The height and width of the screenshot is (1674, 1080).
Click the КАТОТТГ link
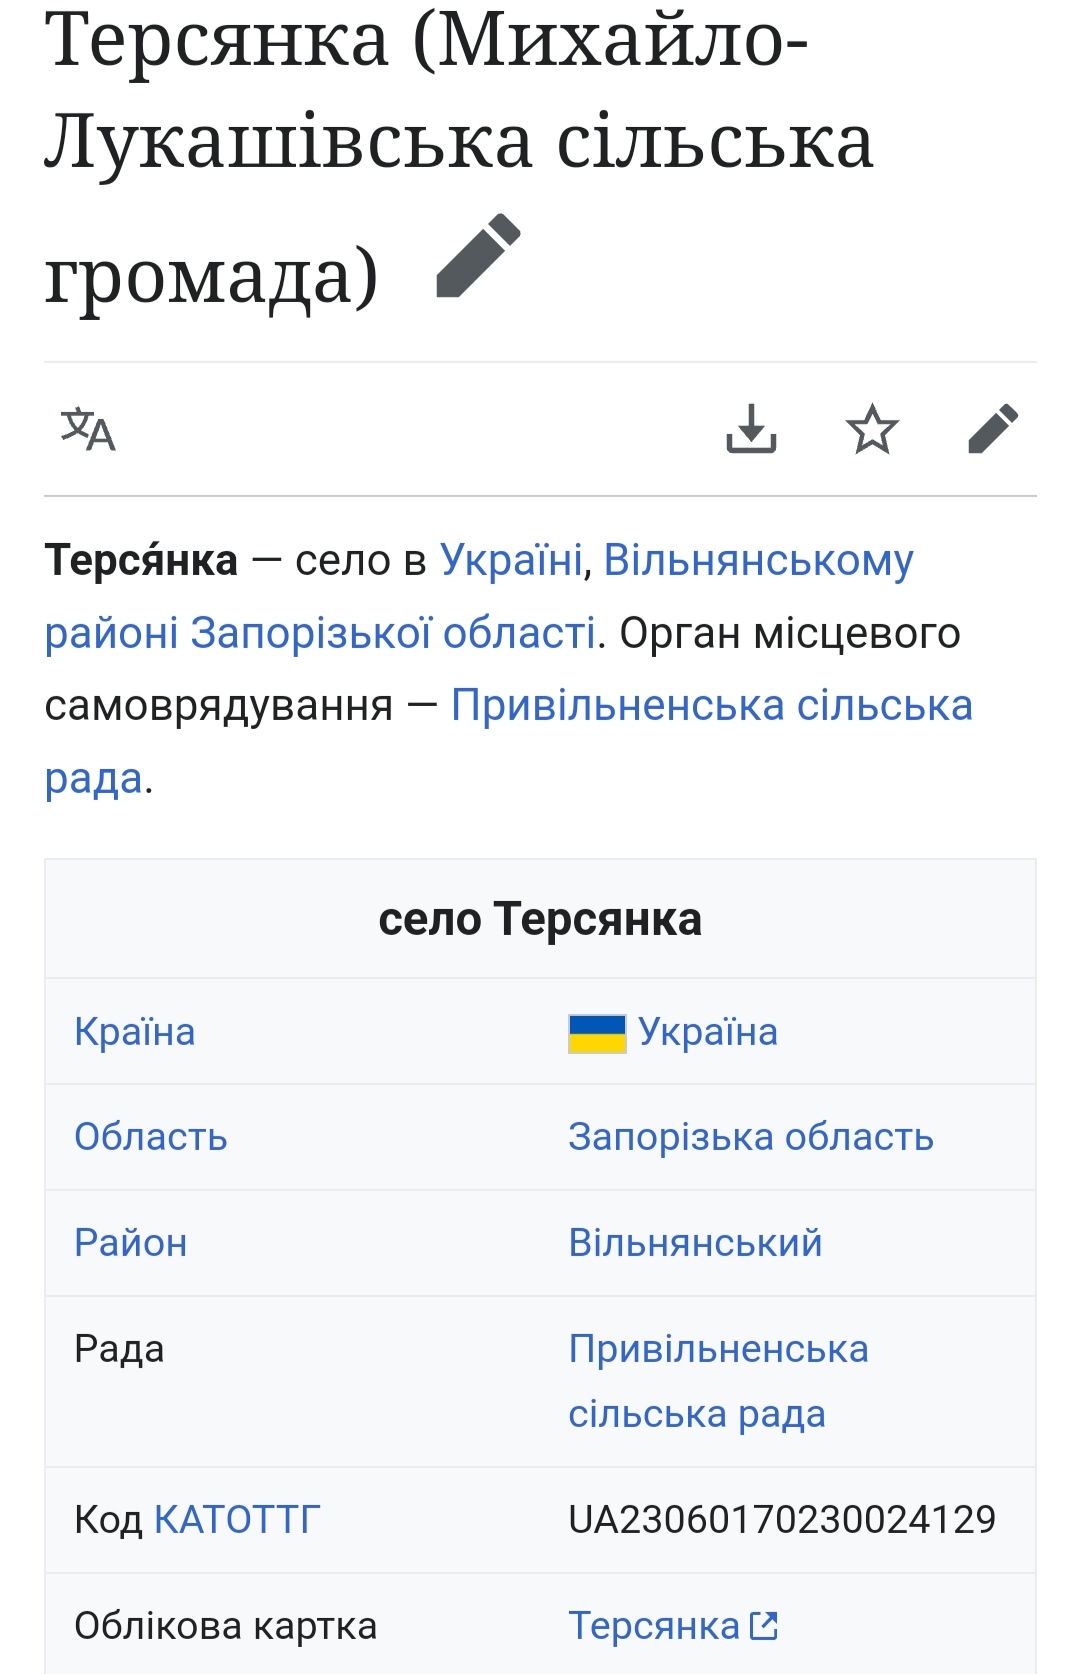pos(237,1520)
